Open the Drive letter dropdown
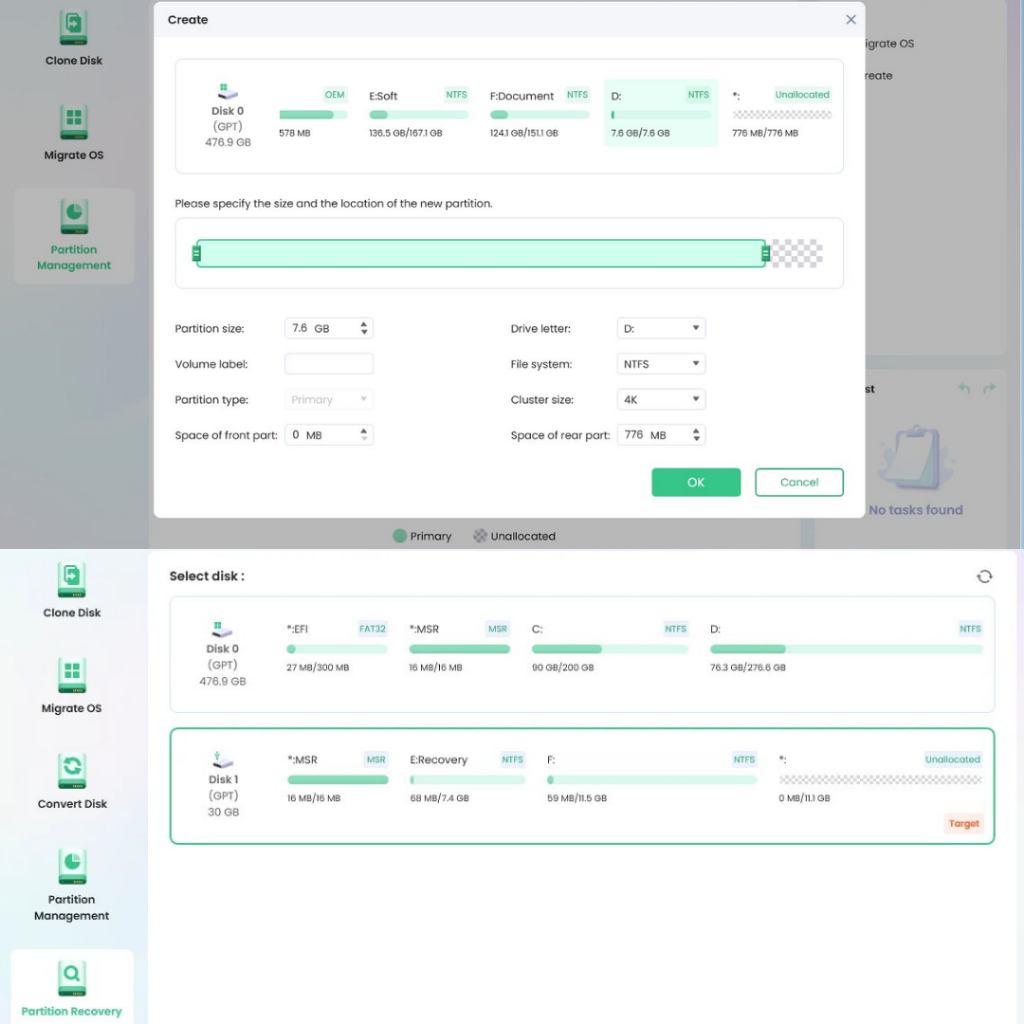1024x1024 pixels. click(x=661, y=328)
